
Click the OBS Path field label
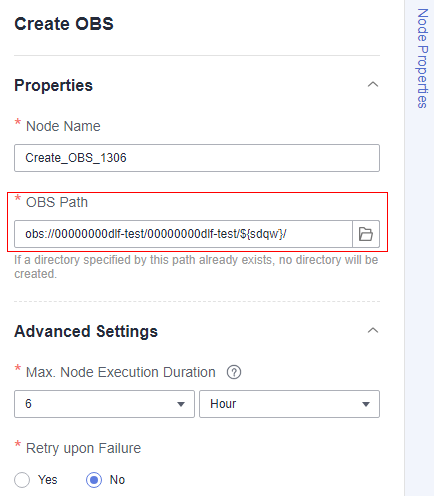pyautogui.click(x=57, y=202)
